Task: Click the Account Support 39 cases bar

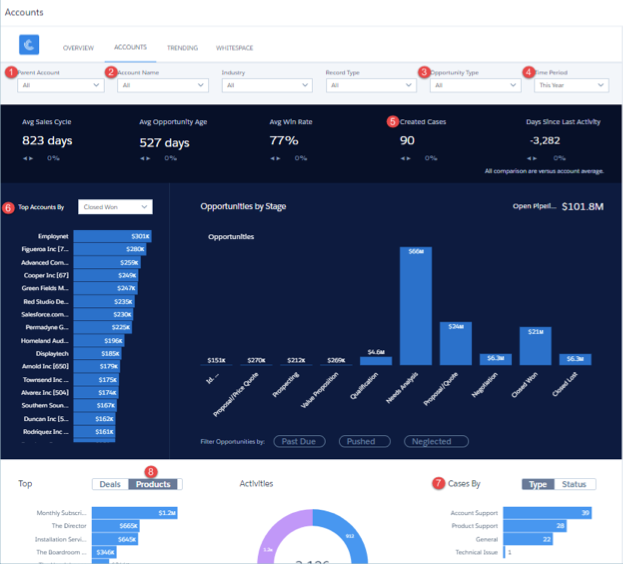Action: point(548,513)
